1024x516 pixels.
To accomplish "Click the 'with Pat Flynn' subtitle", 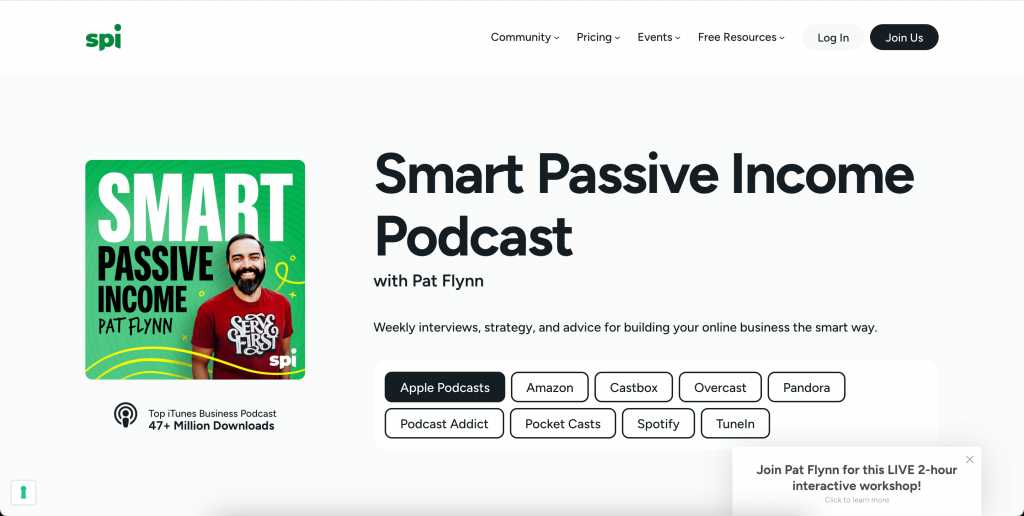I will [x=428, y=281].
